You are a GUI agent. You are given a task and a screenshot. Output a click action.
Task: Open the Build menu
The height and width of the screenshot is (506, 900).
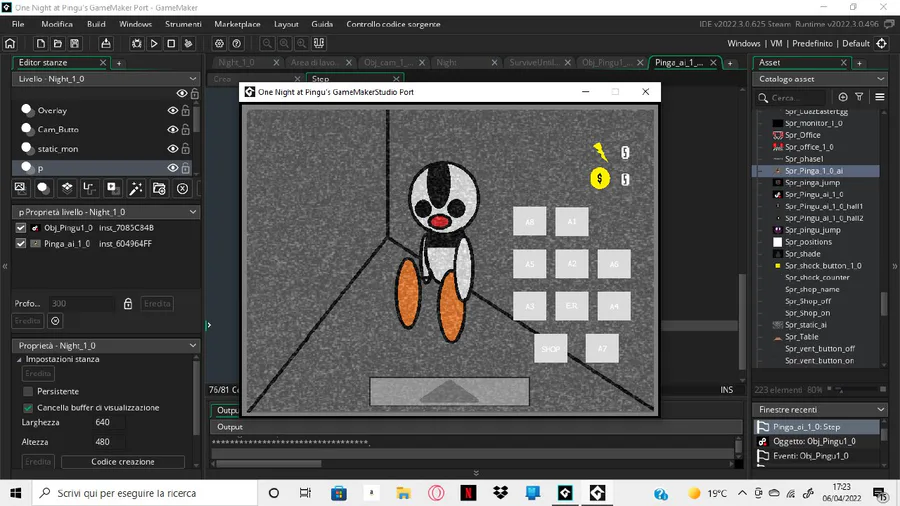pyautogui.click(x=96, y=24)
